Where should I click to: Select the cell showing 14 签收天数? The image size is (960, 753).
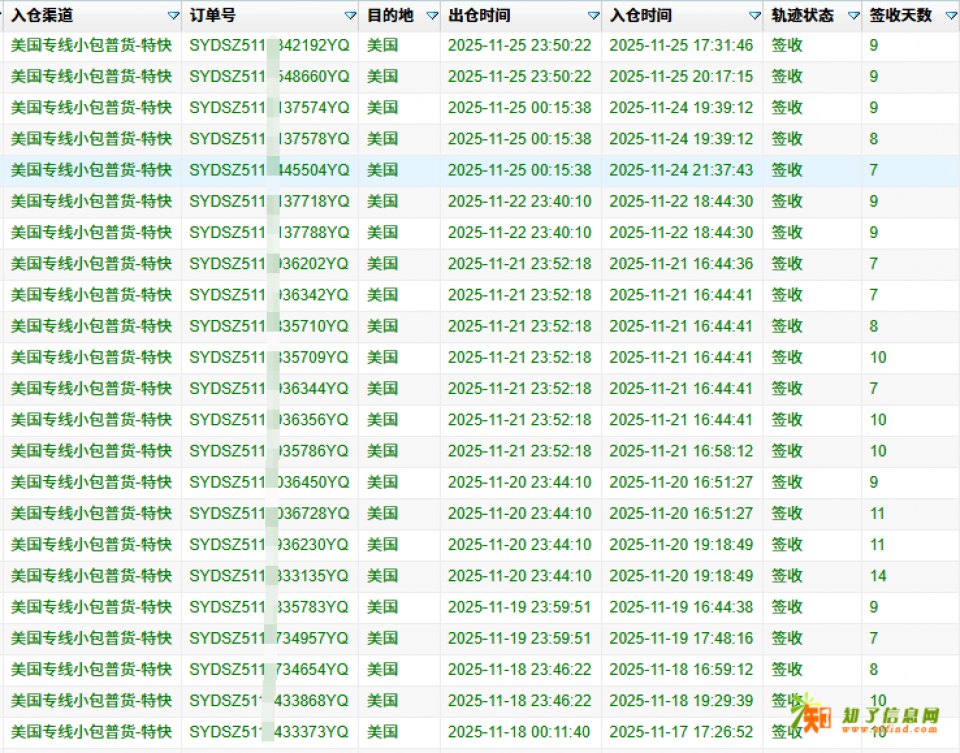(x=878, y=576)
